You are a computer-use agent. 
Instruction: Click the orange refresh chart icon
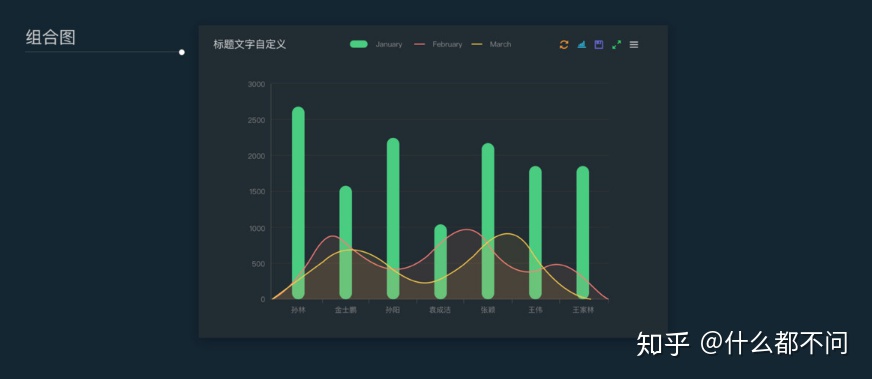click(x=564, y=44)
